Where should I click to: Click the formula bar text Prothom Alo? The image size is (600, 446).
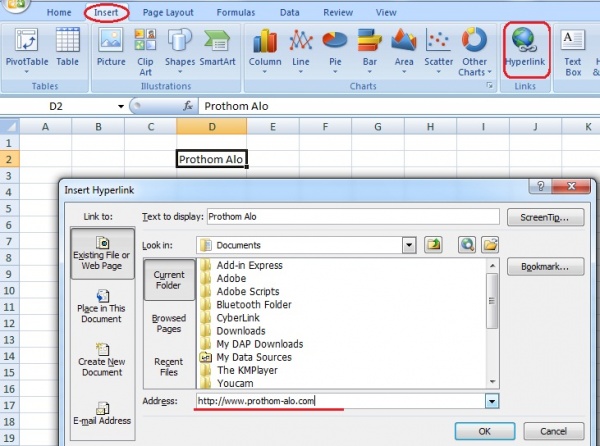coord(236,106)
